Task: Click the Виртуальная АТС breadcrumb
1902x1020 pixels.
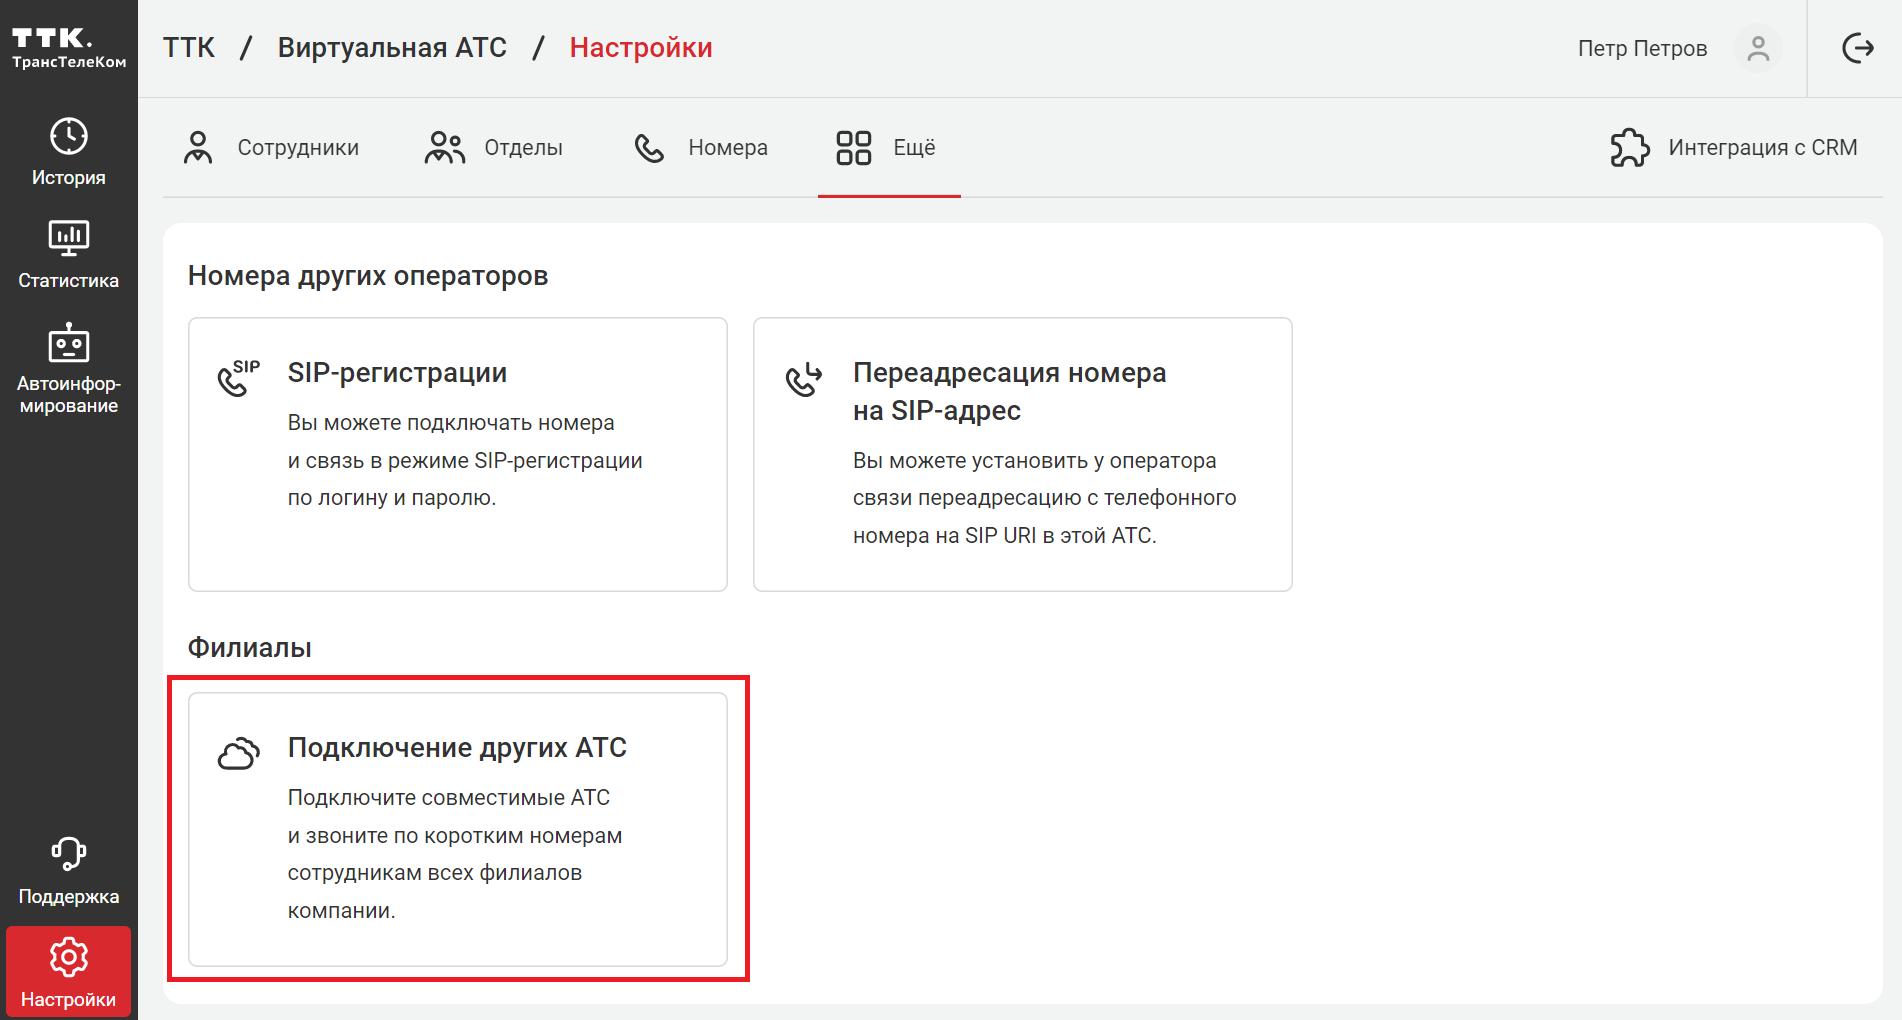Action: pyautogui.click(x=392, y=48)
